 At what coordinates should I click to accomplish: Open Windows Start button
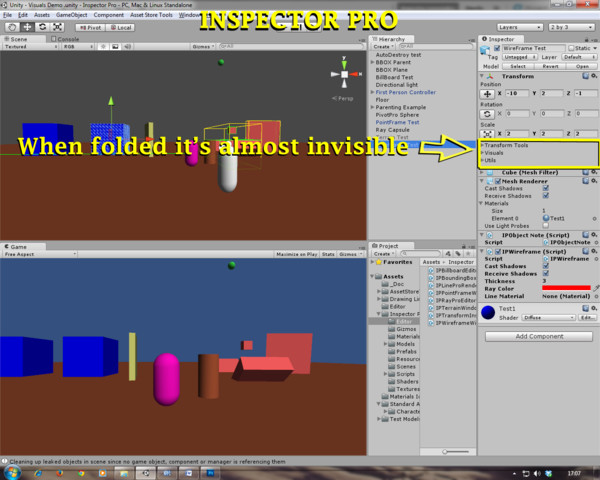coord(12,473)
